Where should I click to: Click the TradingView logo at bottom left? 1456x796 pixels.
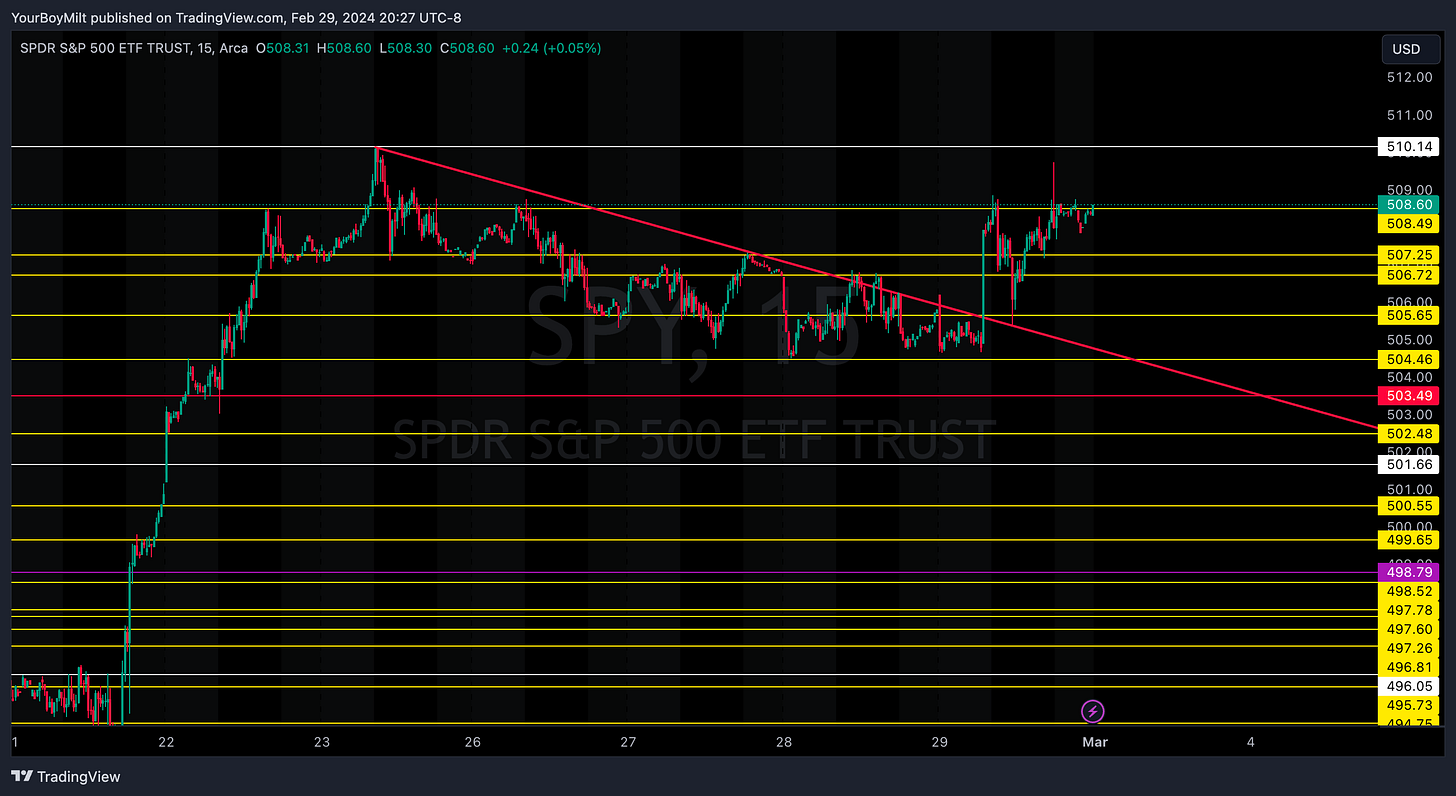(65, 776)
